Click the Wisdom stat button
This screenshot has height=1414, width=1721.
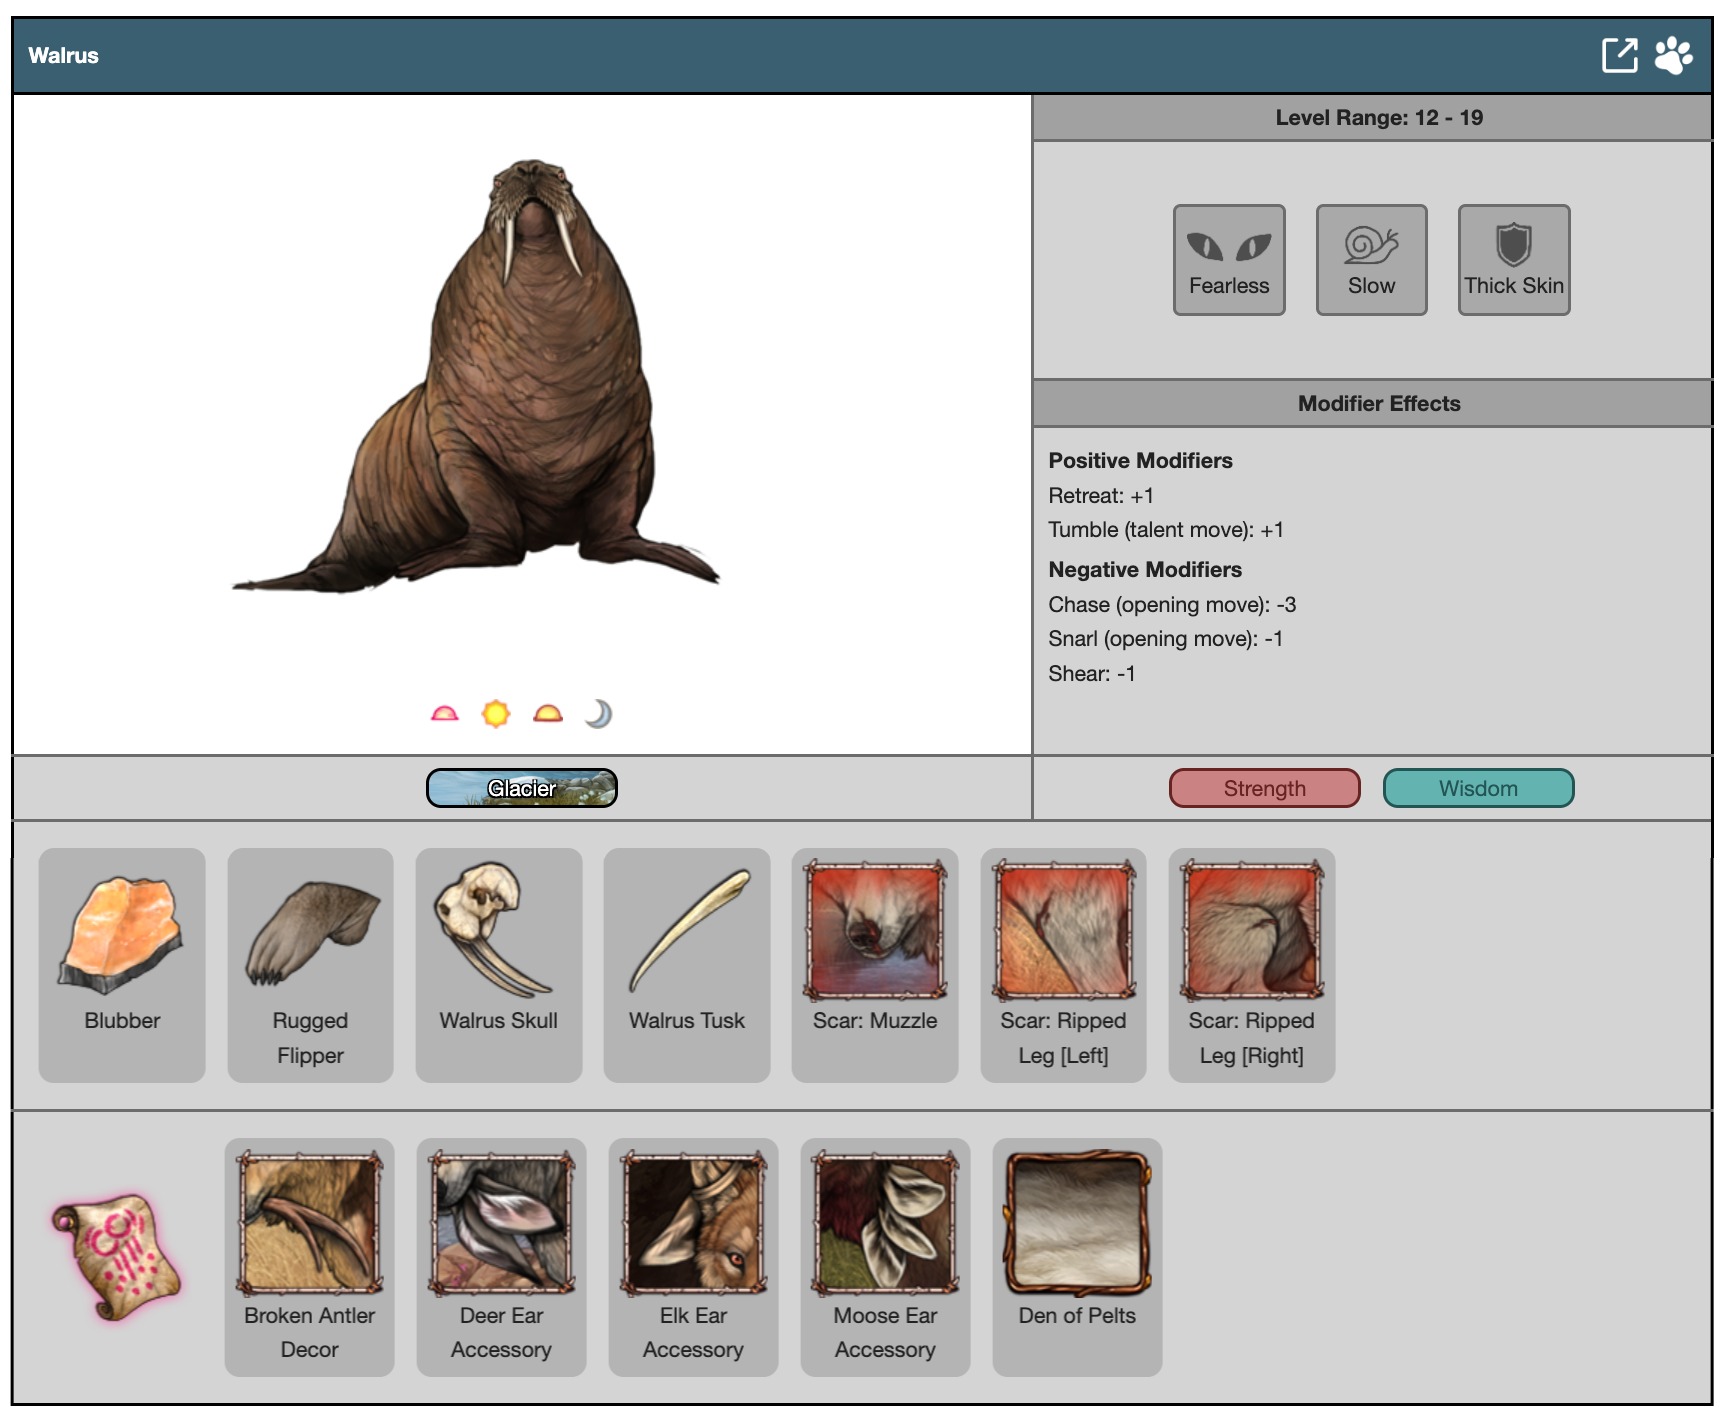tap(1477, 788)
